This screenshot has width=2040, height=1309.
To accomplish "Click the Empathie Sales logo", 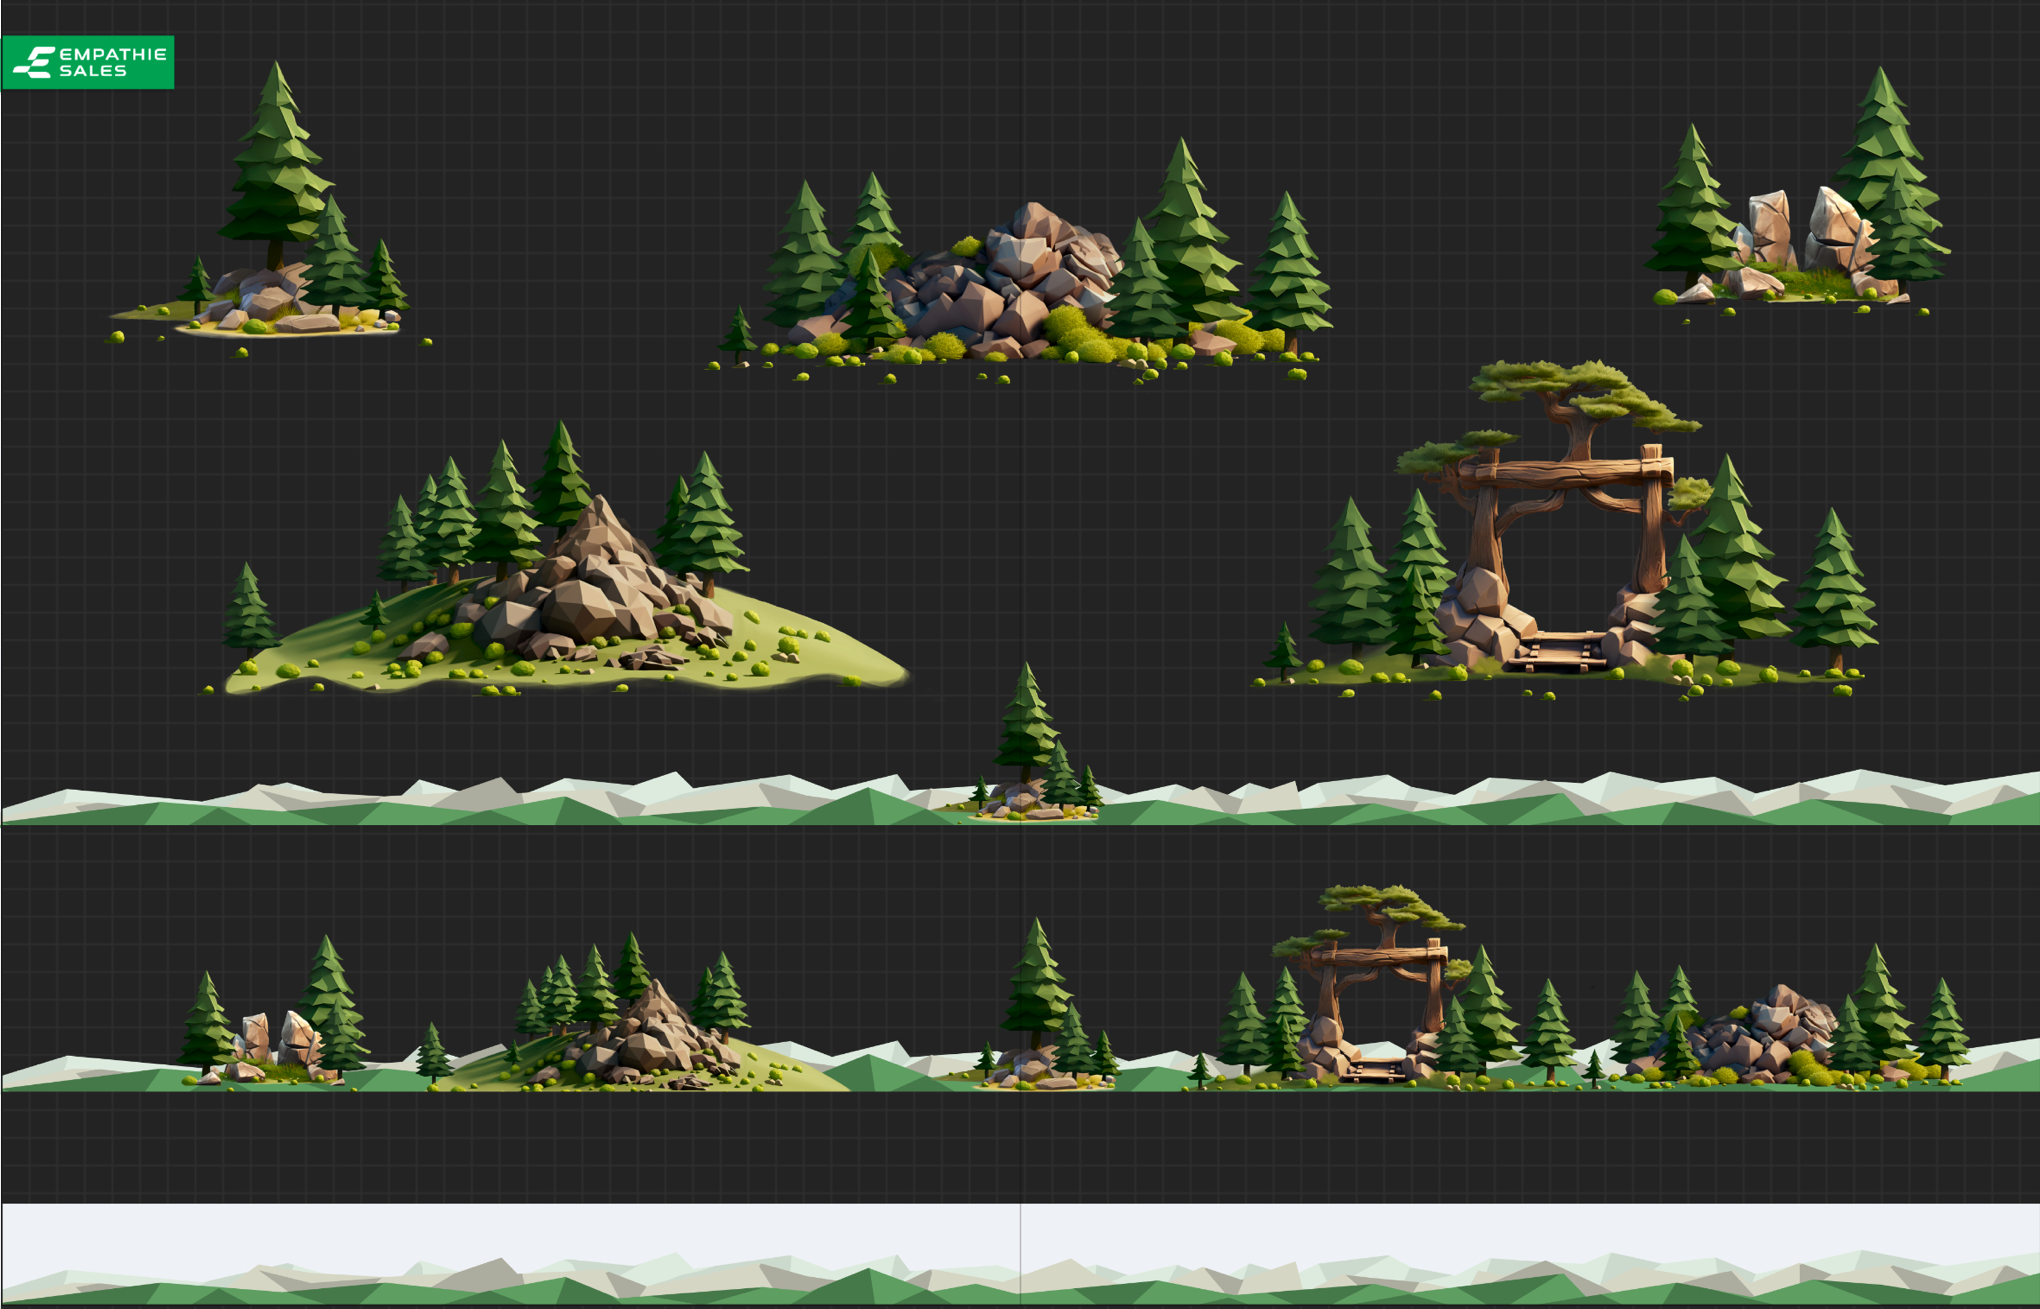I will tap(88, 62).
